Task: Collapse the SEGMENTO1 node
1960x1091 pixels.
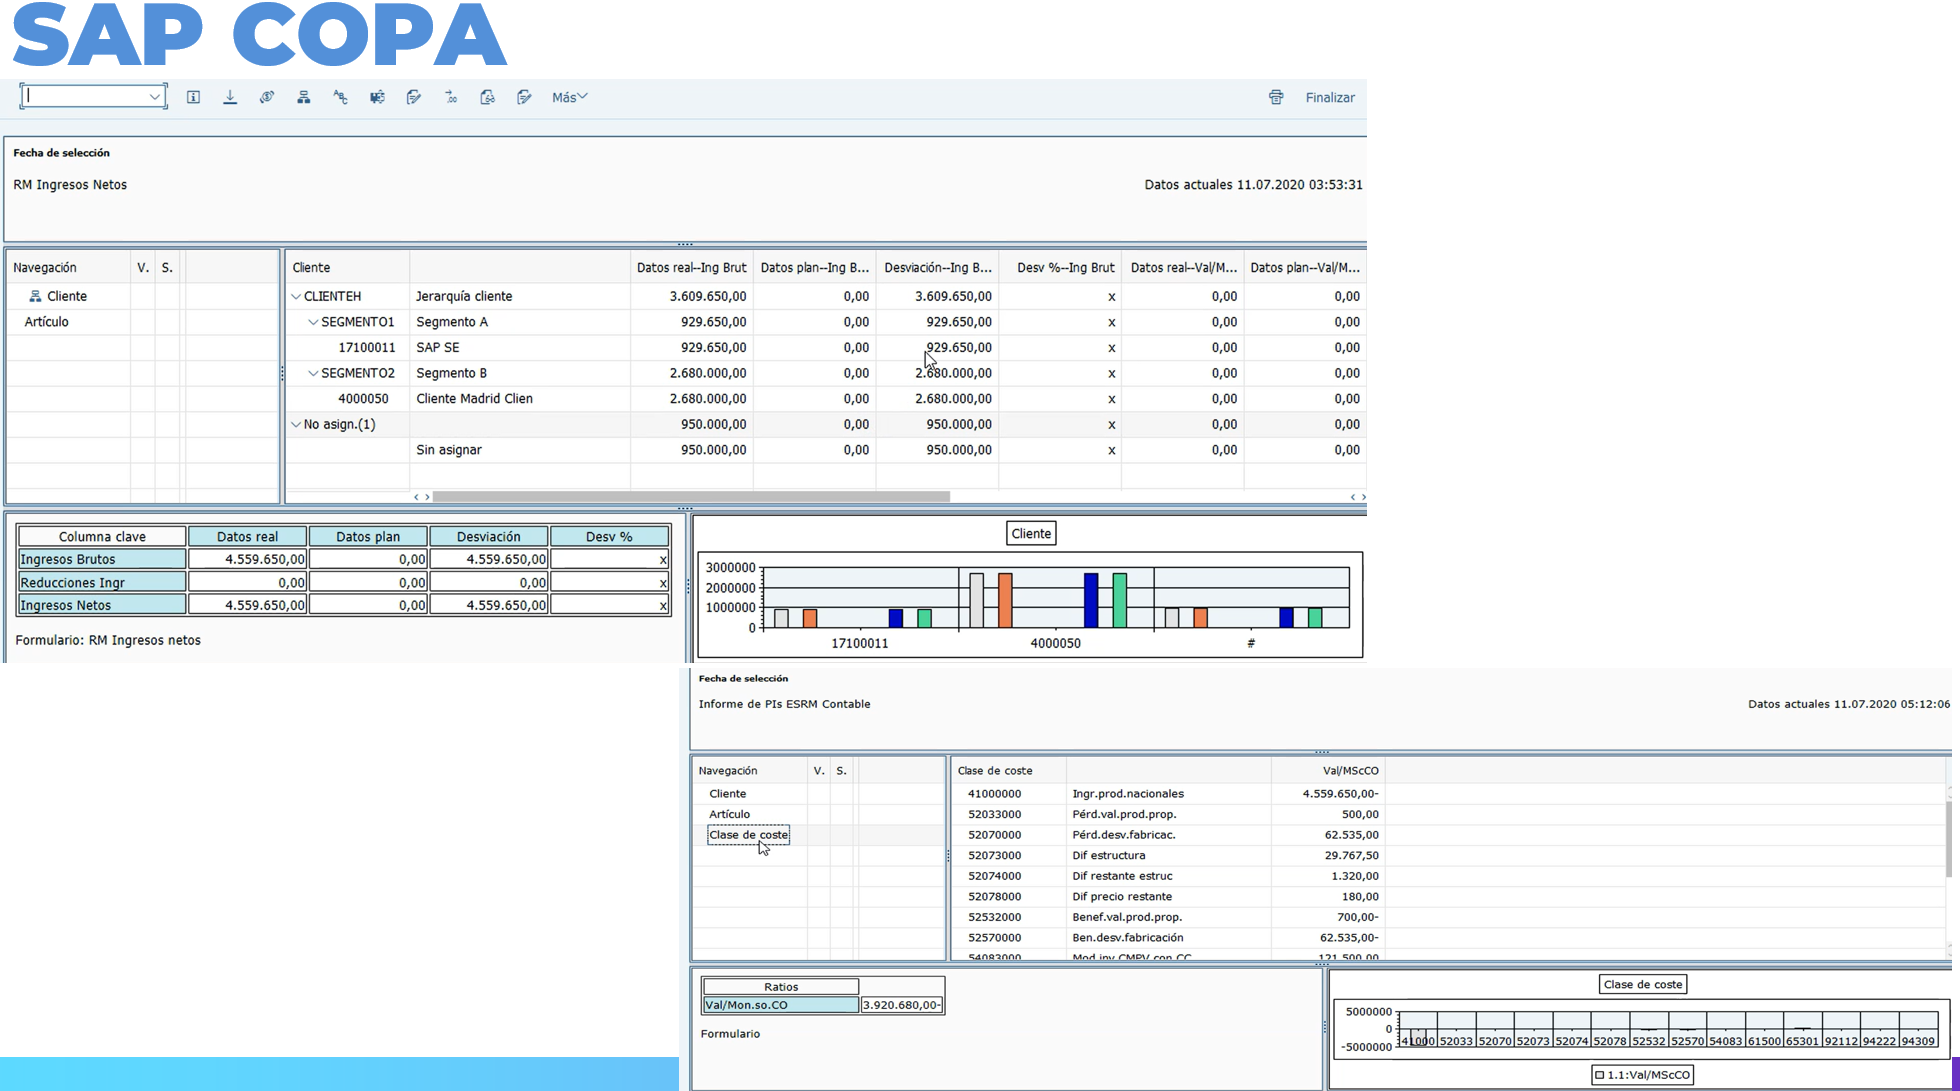Action: 313,322
